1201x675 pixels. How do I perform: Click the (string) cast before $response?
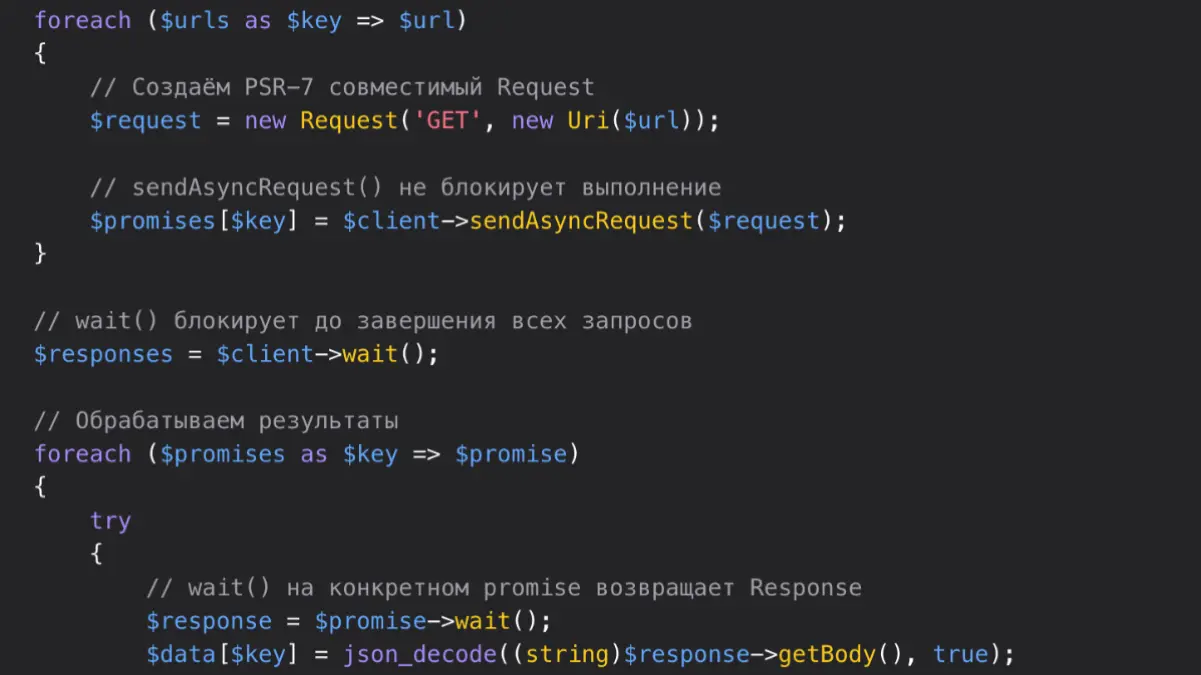(x=563, y=653)
